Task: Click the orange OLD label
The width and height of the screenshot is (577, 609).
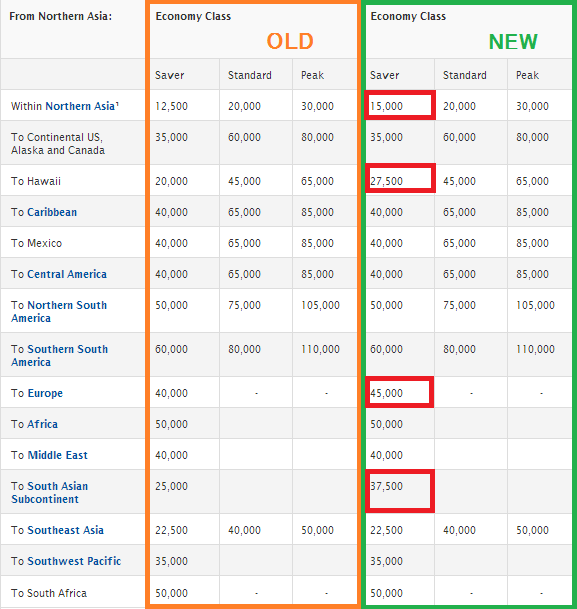Action: (x=290, y=41)
